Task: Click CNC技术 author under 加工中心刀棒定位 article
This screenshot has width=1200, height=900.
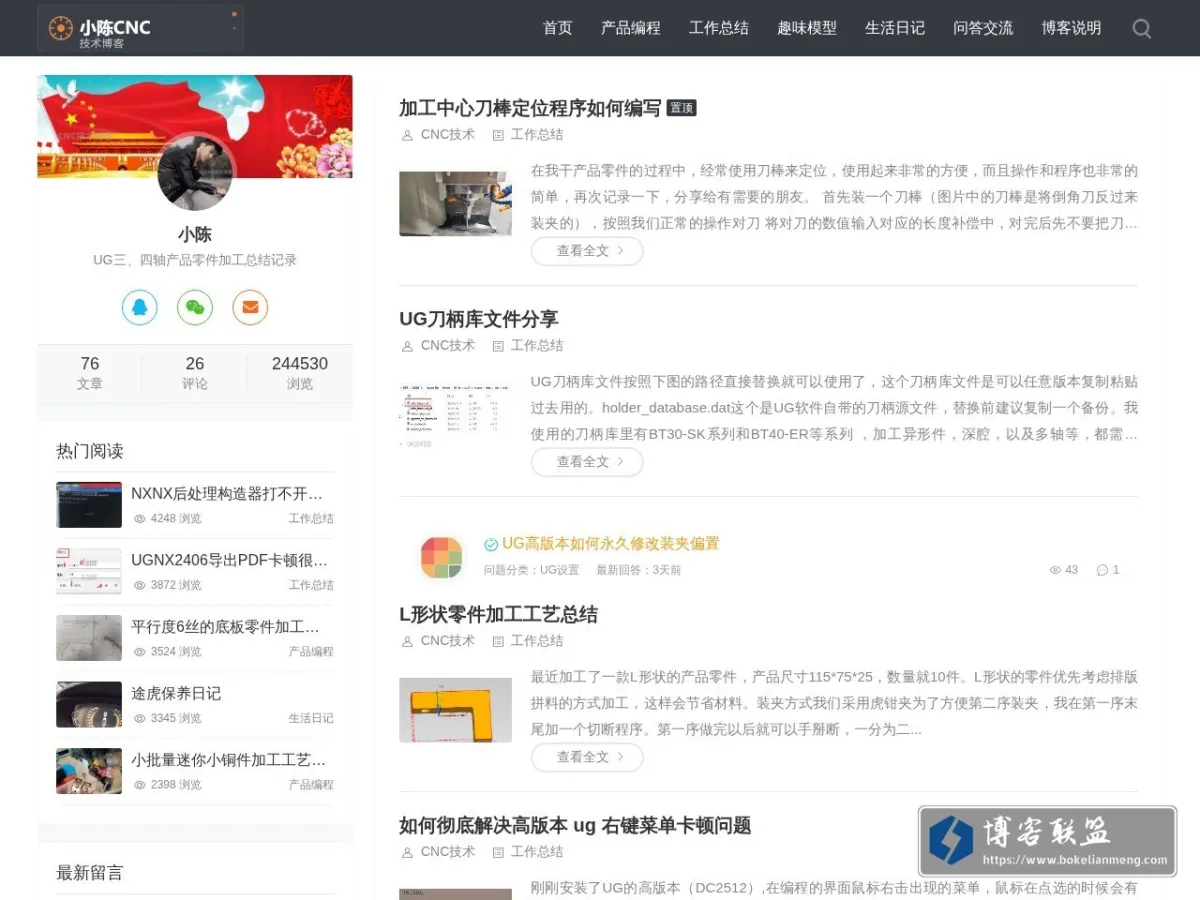Action: click(x=447, y=135)
